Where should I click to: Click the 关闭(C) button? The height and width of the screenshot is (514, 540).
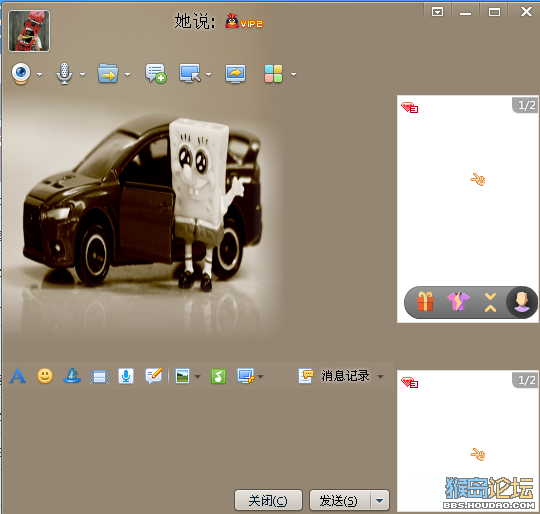(x=268, y=500)
